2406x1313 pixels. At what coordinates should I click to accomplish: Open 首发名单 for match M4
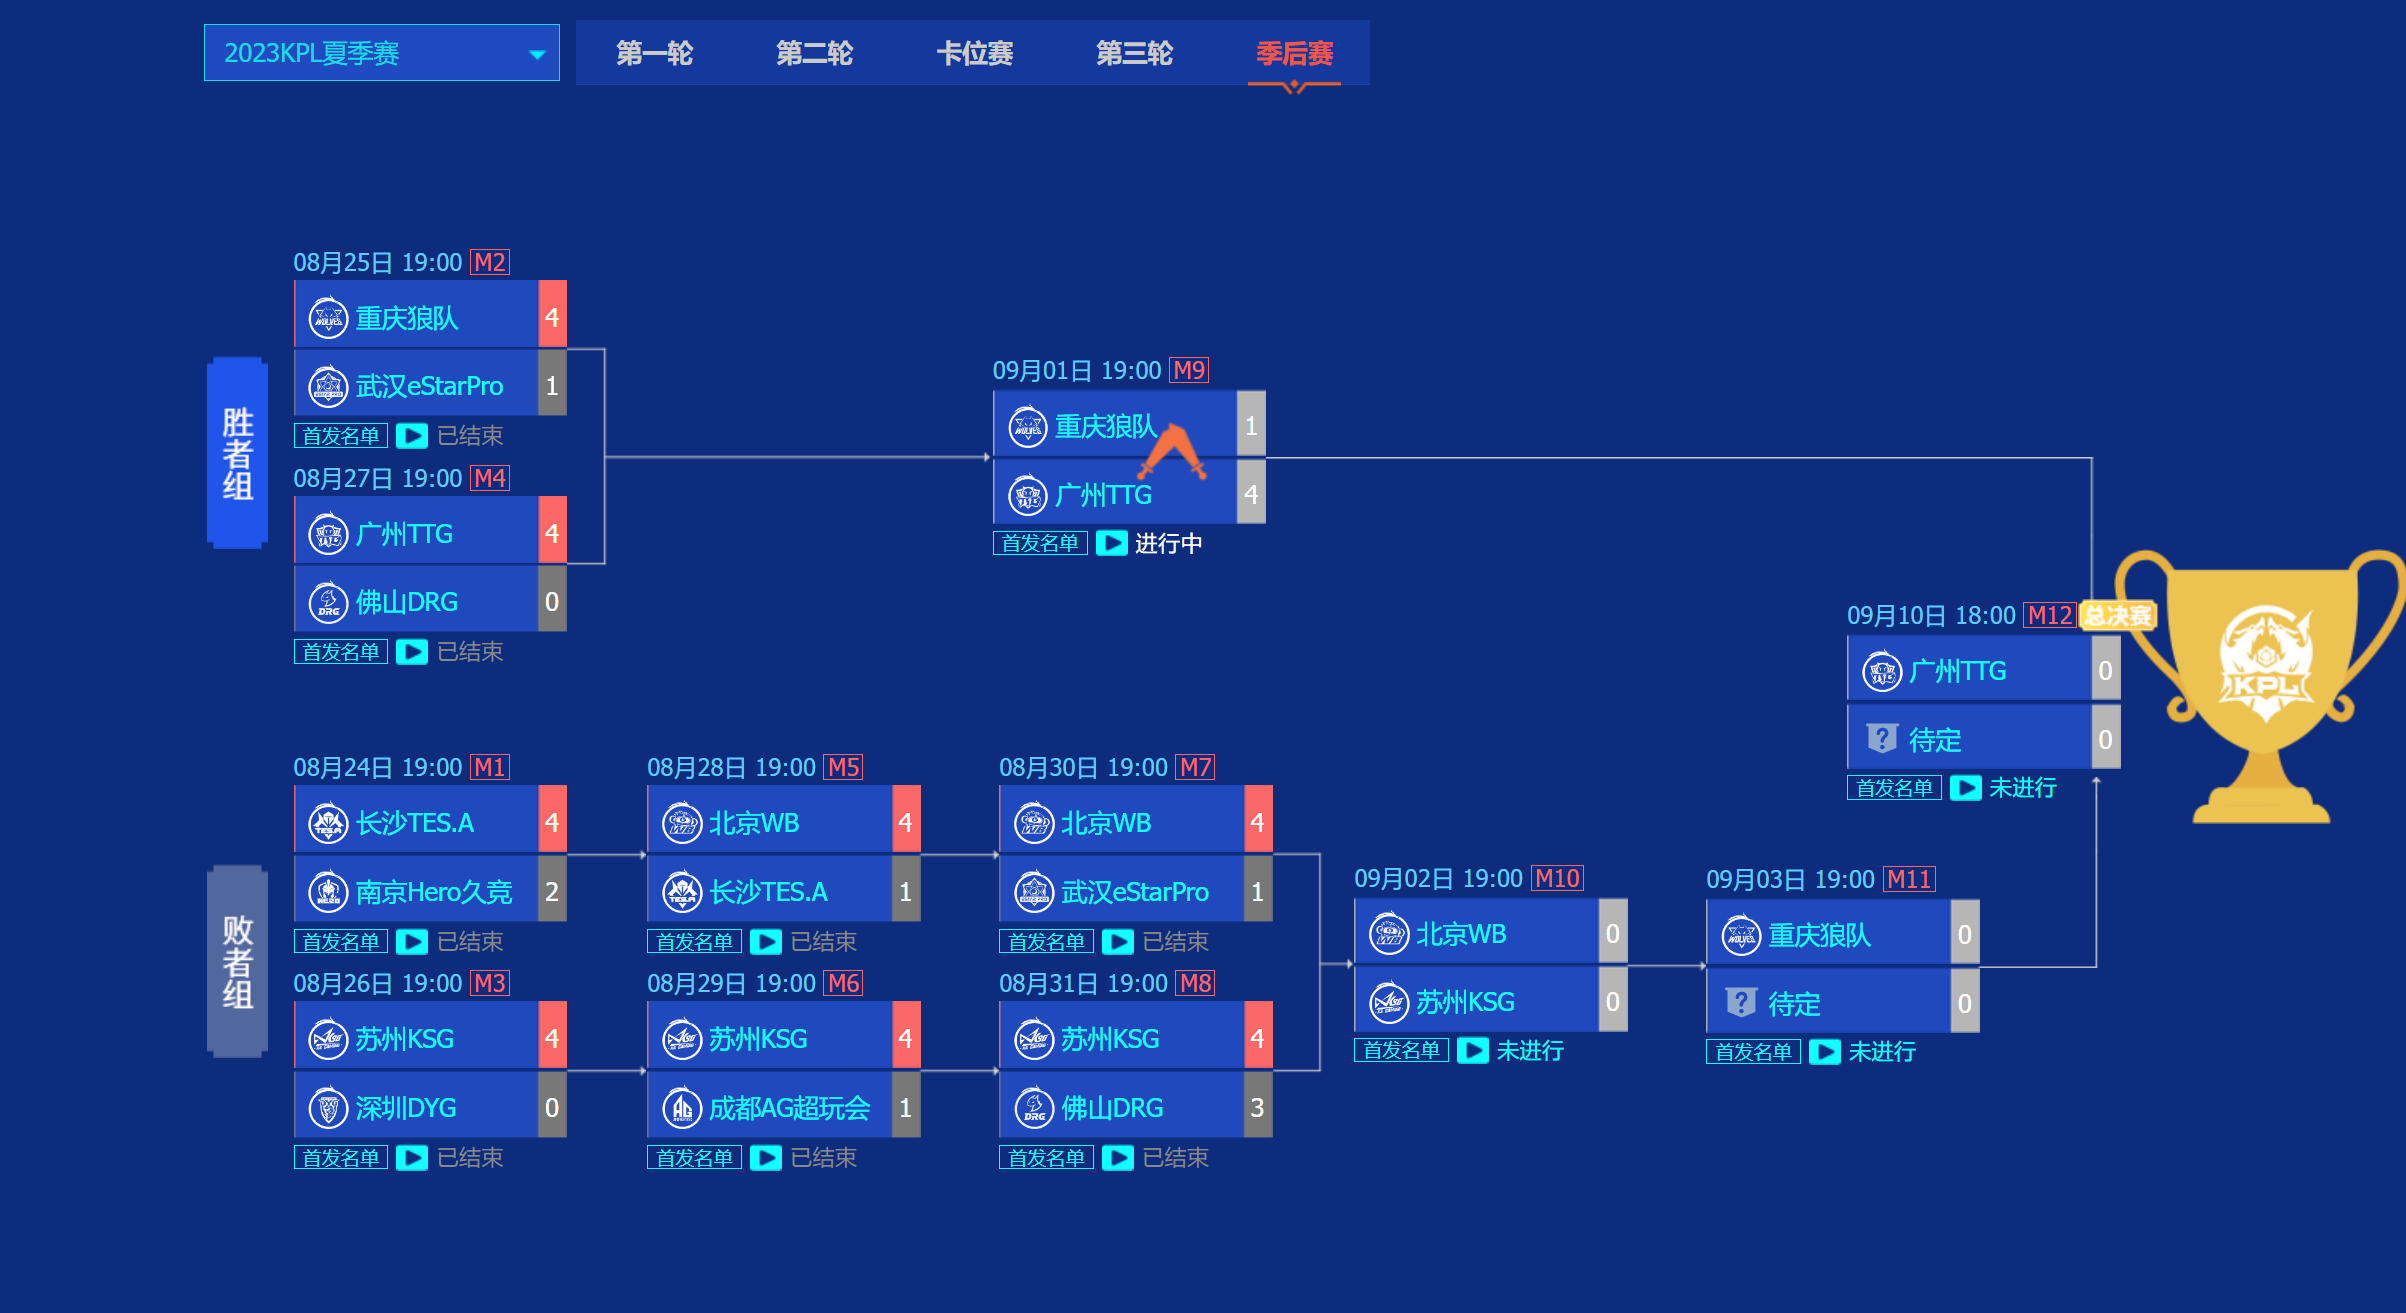[x=341, y=652]
